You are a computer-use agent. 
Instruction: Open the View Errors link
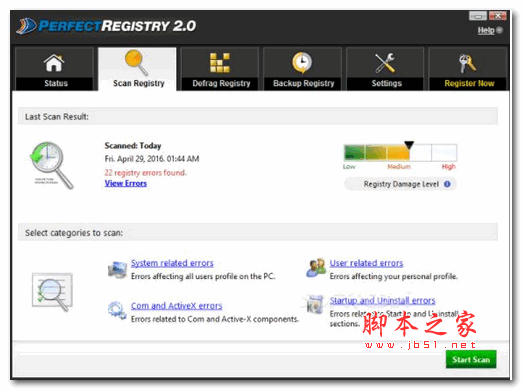click(126, 183)
